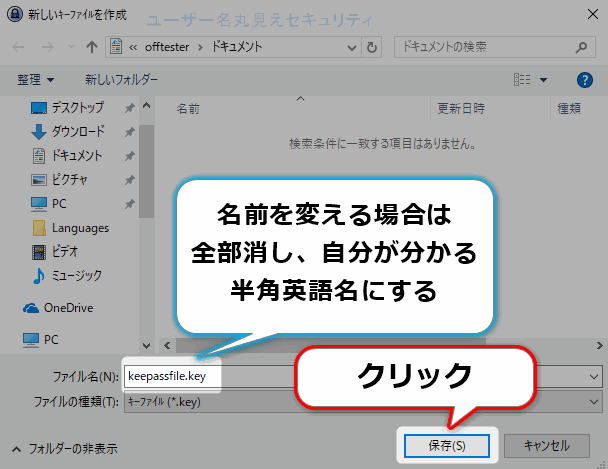This screenshot has width=608, height=469.
Task: Select pinned PC quick access item
Action: click(48, 204)
